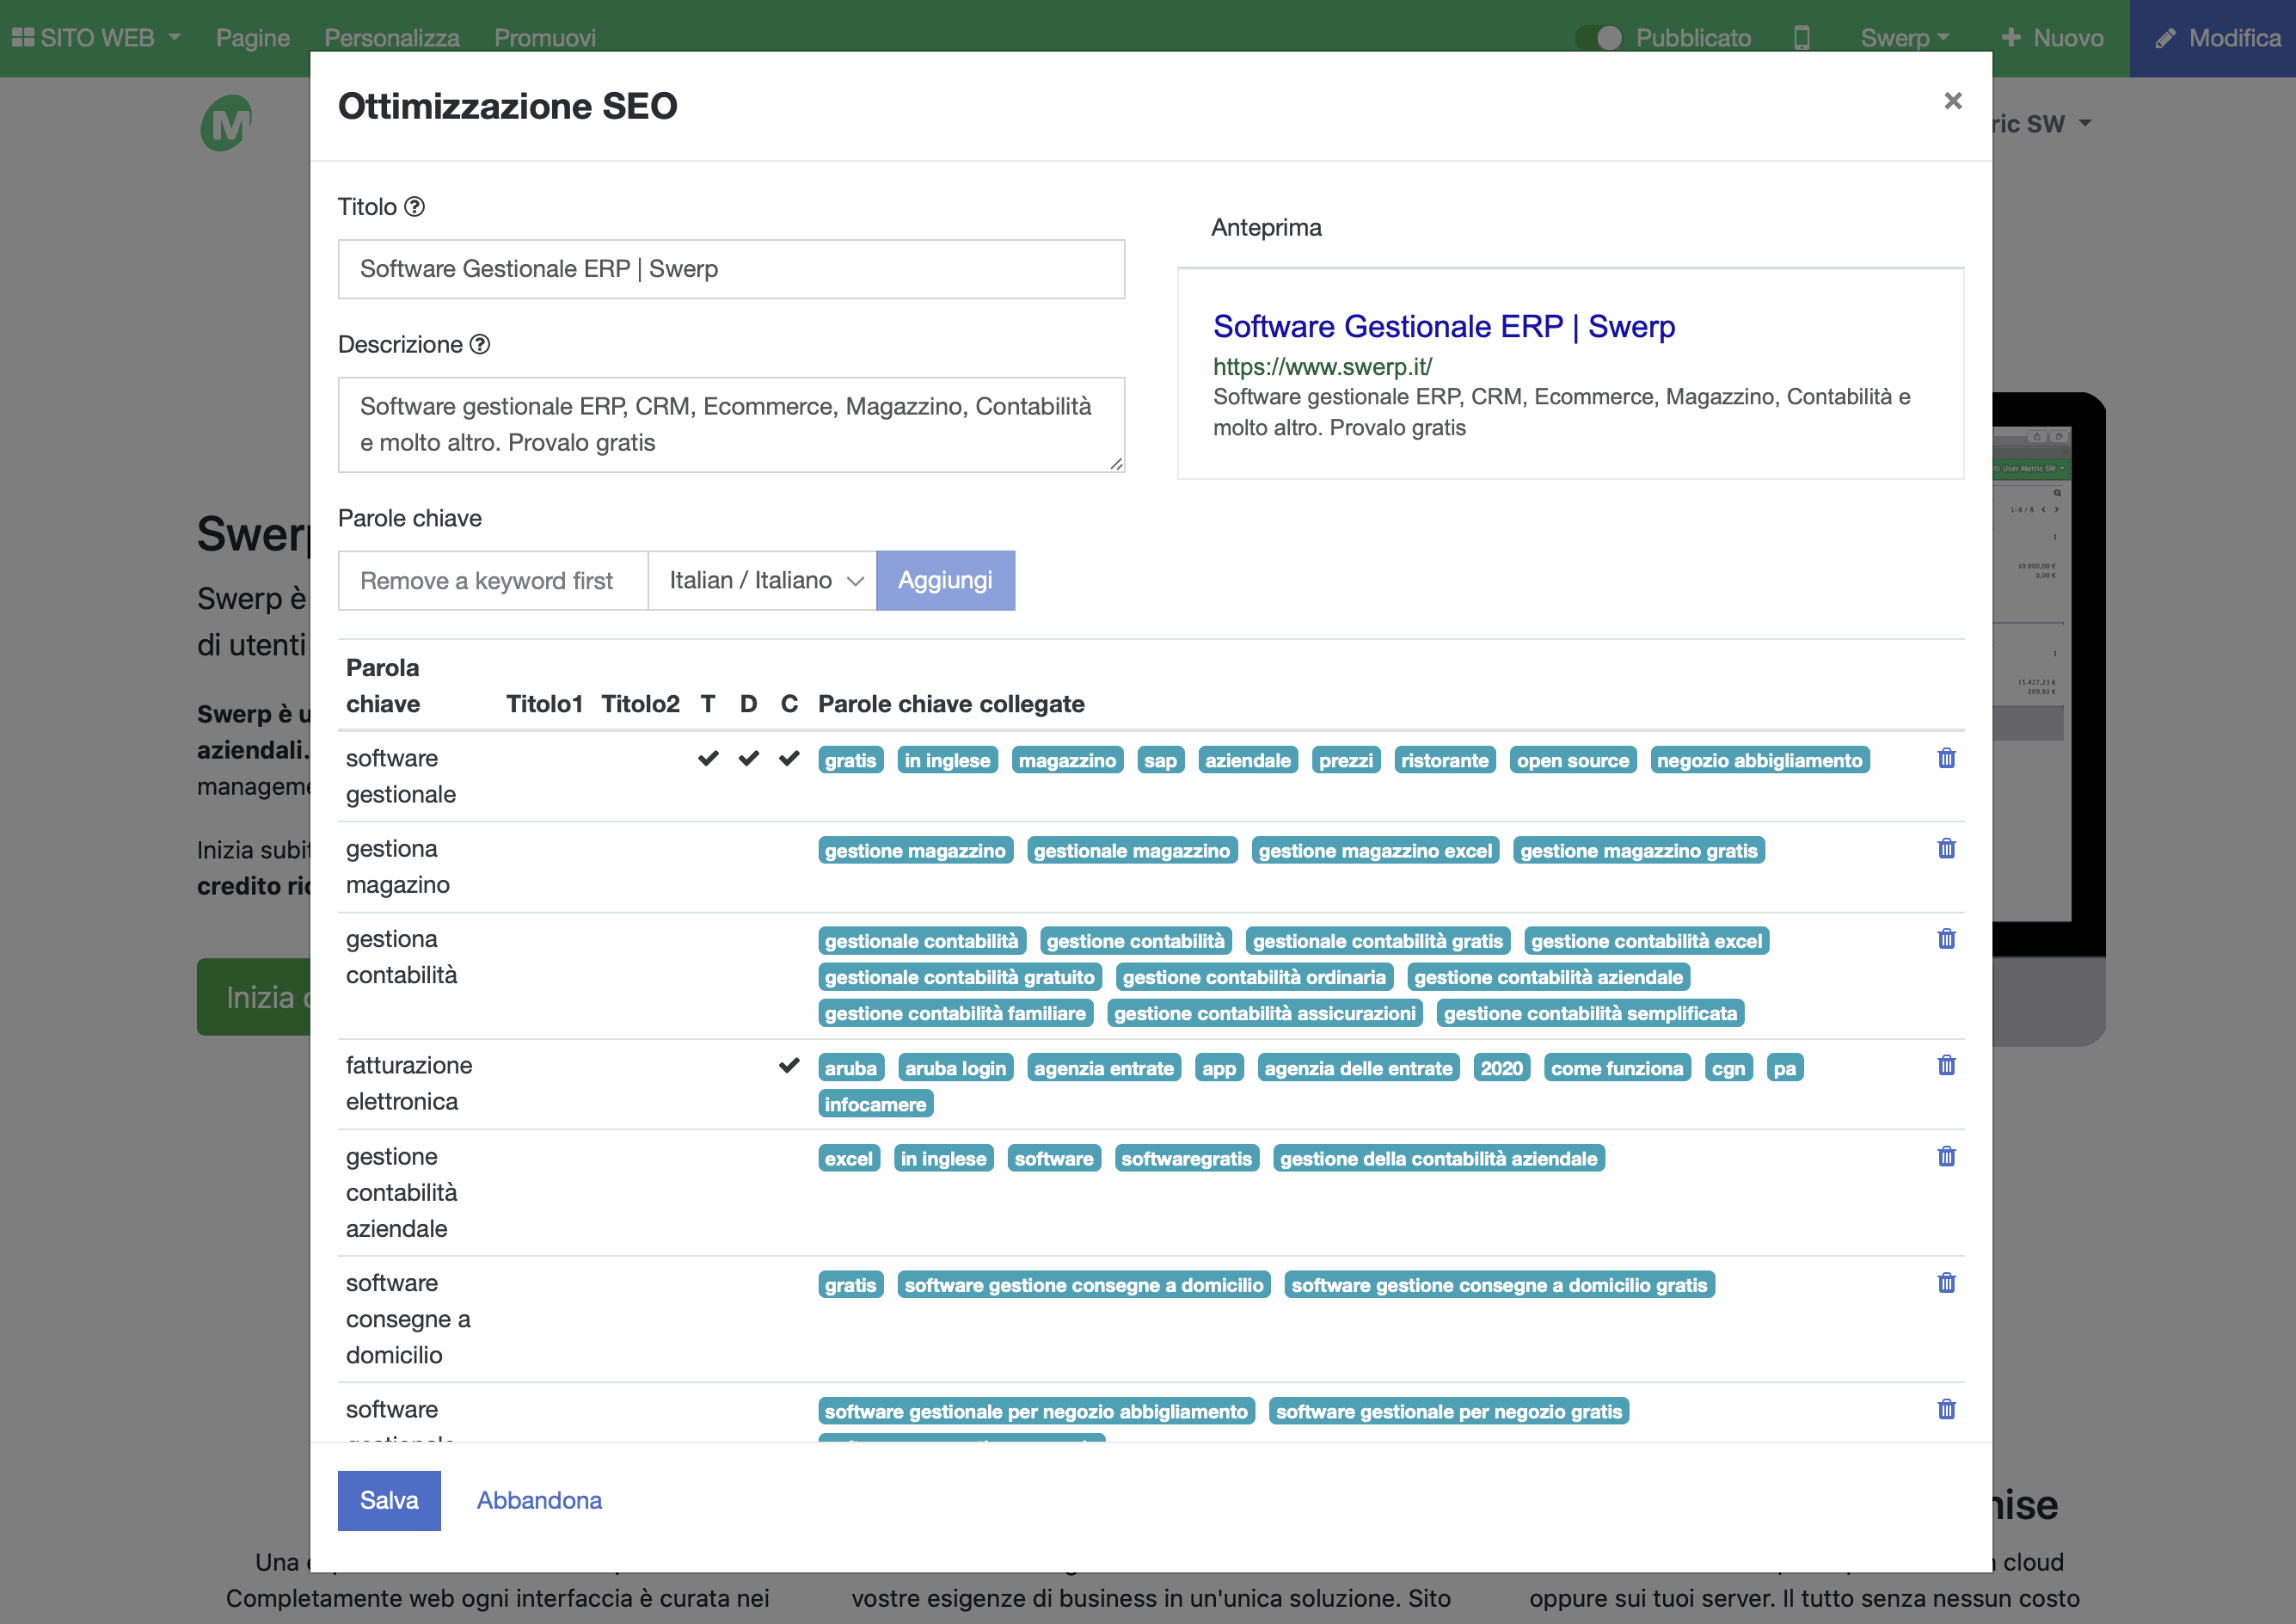This screenshot has width=2296, height=1624.
Task: Open the Personalizza menu
Action: (x=392, y=38)
